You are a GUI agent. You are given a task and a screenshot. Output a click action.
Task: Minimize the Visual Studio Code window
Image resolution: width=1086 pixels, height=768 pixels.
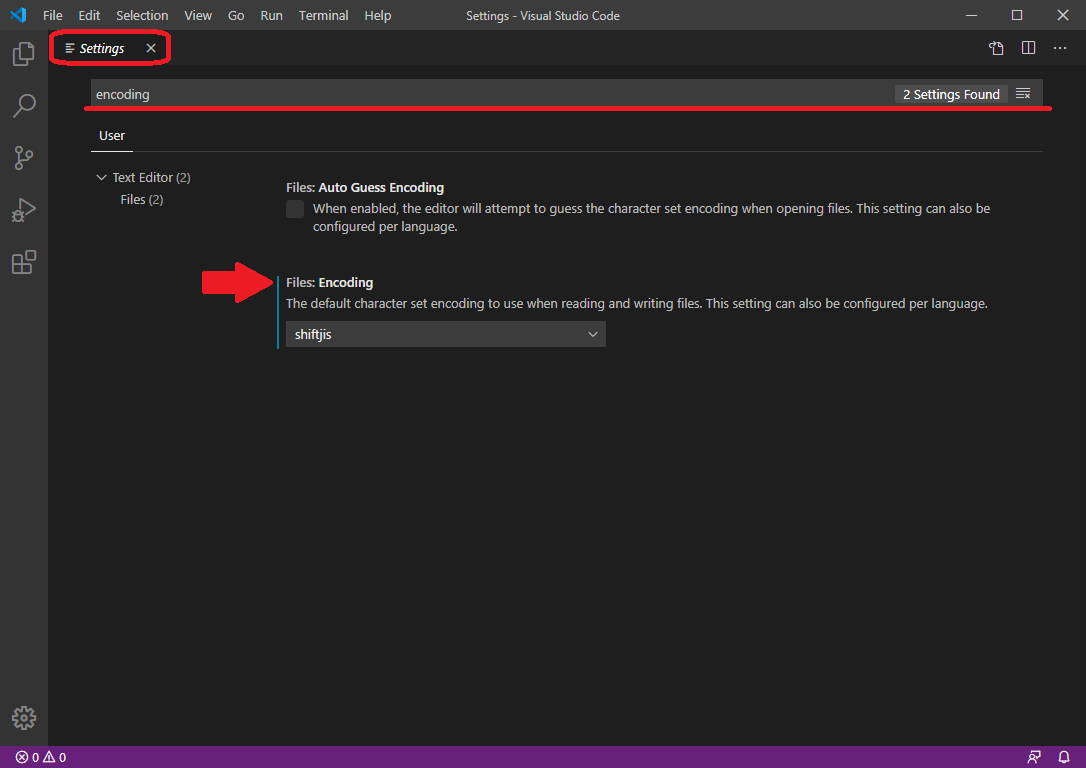click(972, 15)
